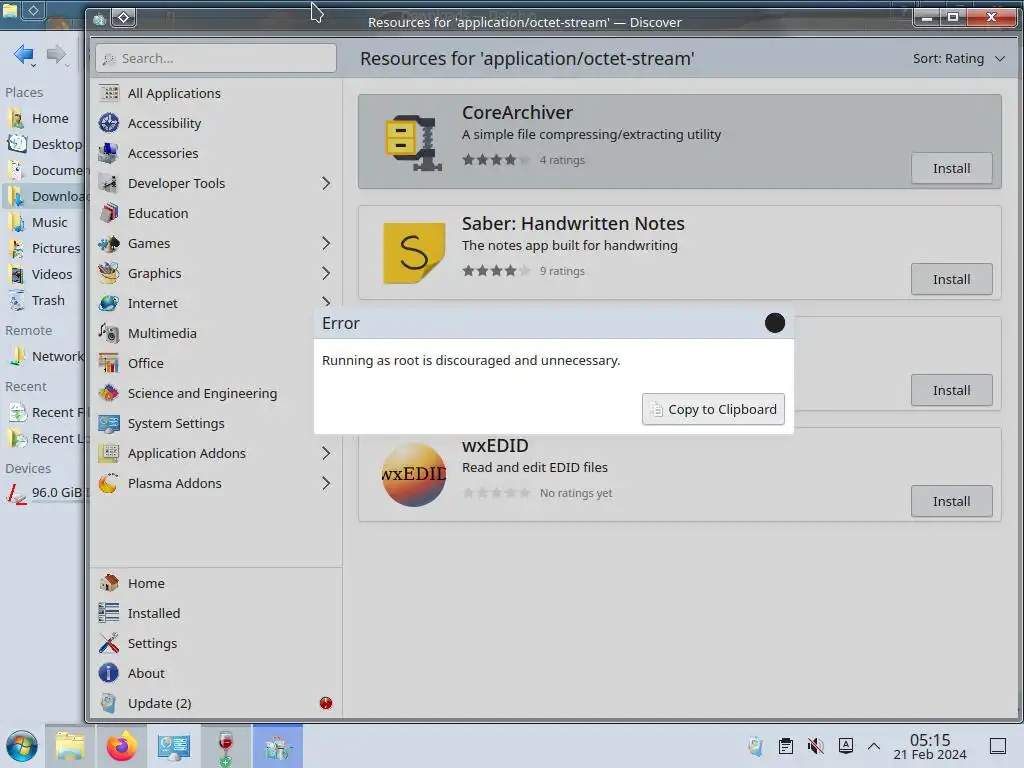
Task: Click the Discover search field
Action: pos(216,59)
